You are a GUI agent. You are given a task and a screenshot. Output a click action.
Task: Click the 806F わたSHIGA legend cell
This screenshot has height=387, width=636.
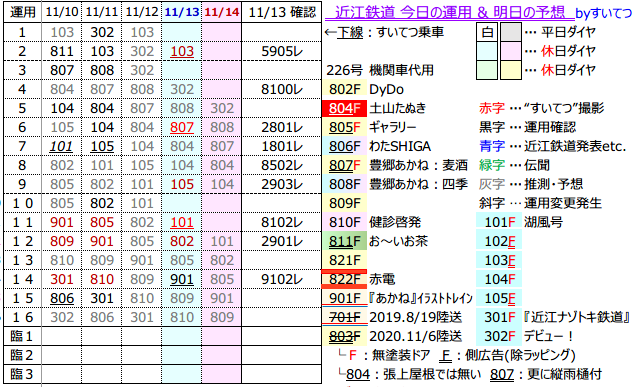(344, 146)
